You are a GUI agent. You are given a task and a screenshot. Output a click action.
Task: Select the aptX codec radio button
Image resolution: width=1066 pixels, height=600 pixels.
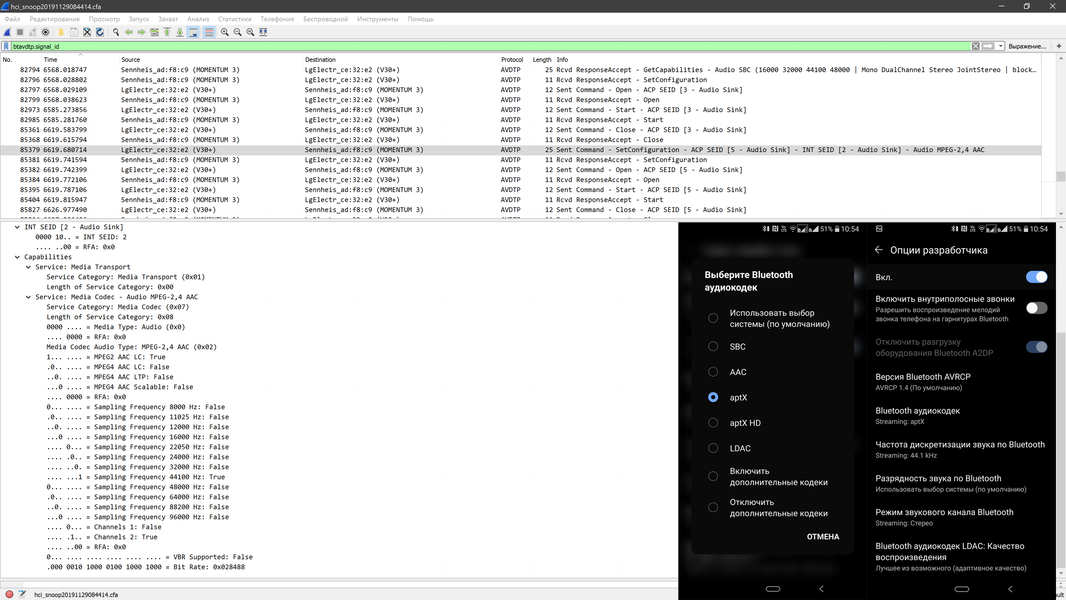click(x=712, y=398)
